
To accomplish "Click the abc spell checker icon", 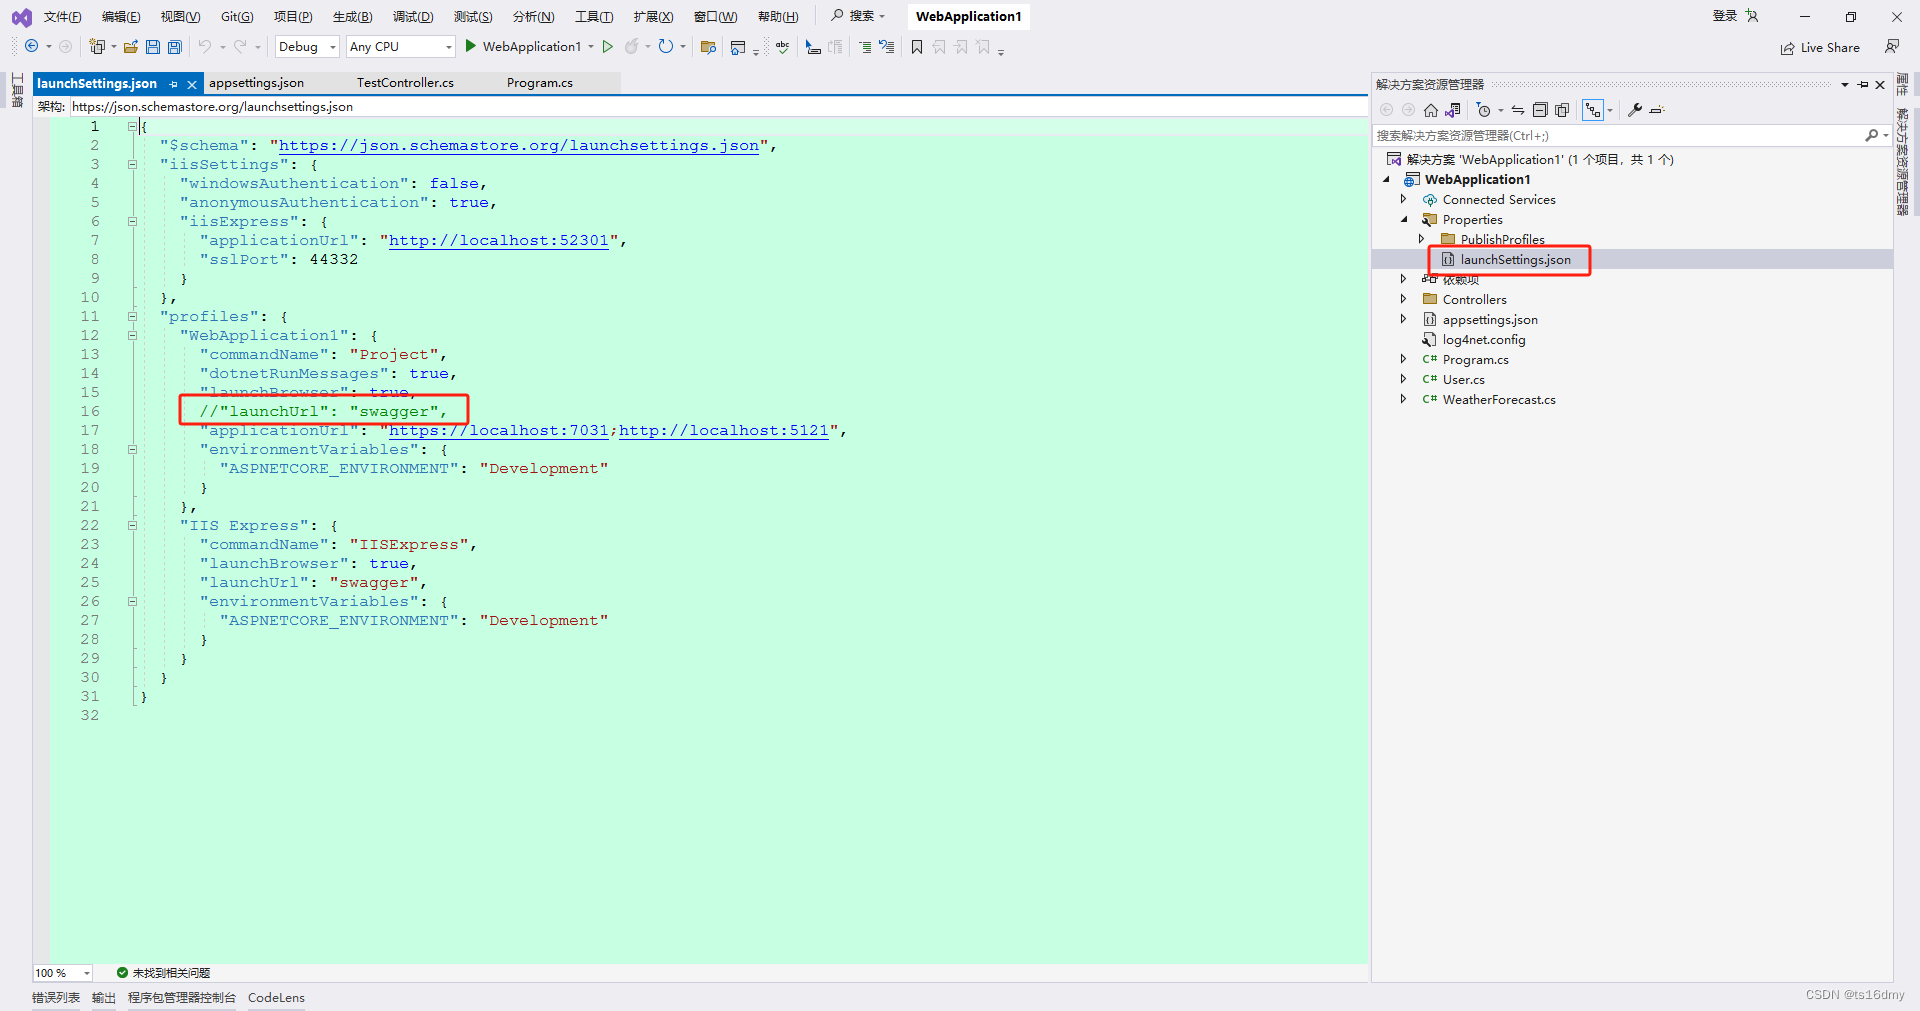I will [x=783, y=47].
